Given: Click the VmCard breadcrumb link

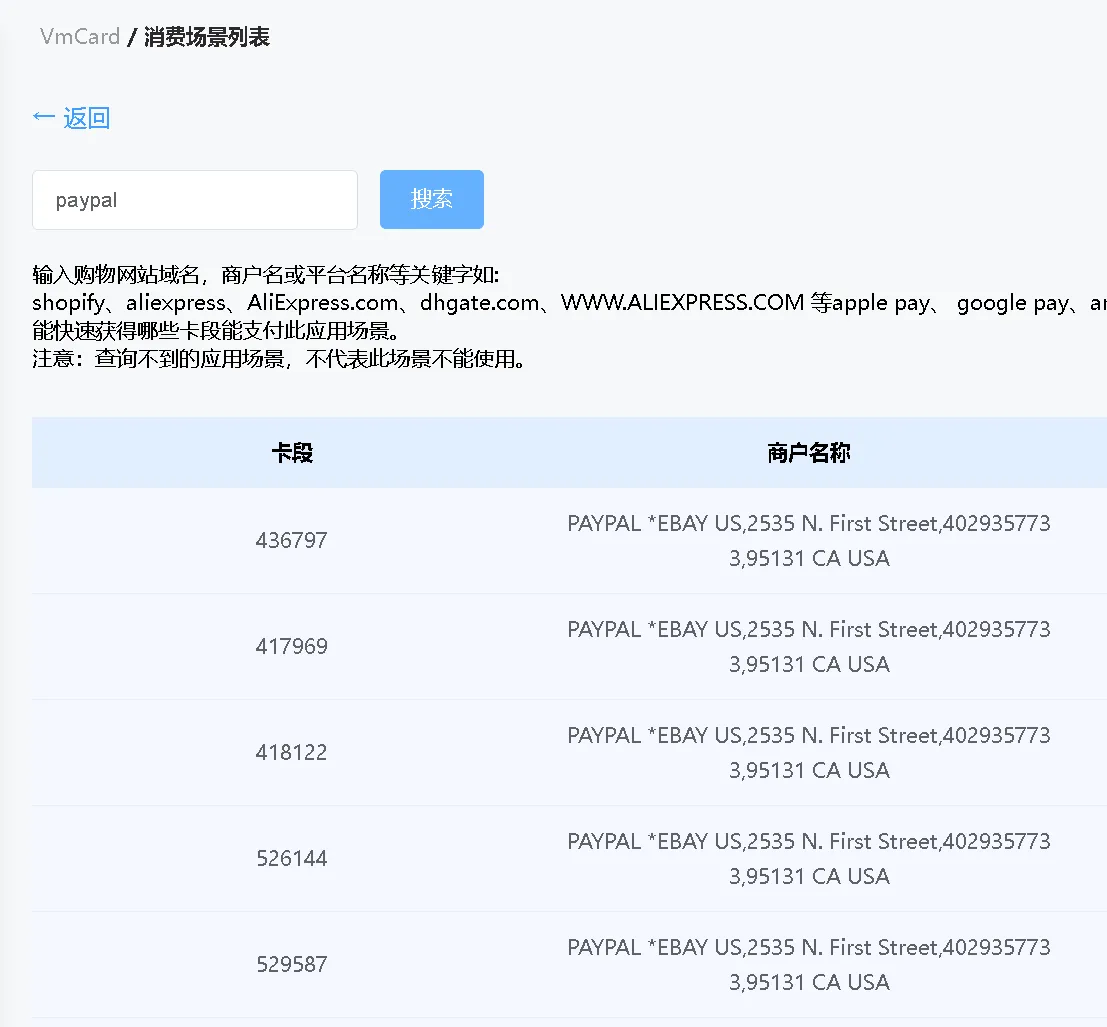Looking at the screenshot, I should [x=80, y=37].
